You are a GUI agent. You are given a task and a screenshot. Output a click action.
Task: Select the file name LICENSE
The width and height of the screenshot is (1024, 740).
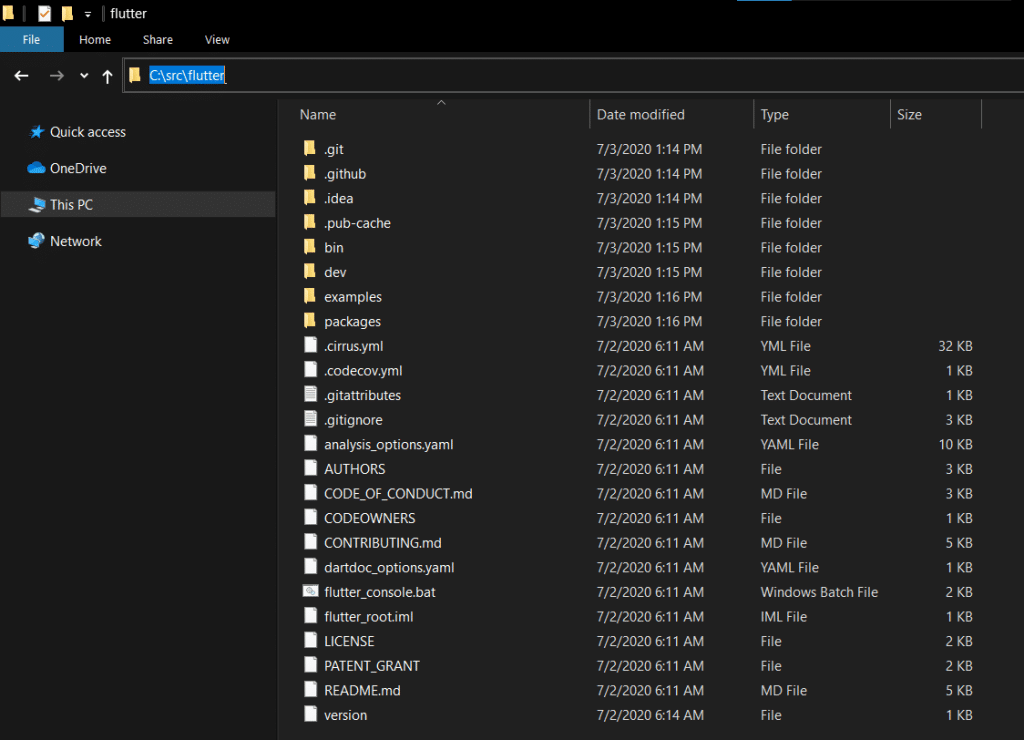(349, 641)
